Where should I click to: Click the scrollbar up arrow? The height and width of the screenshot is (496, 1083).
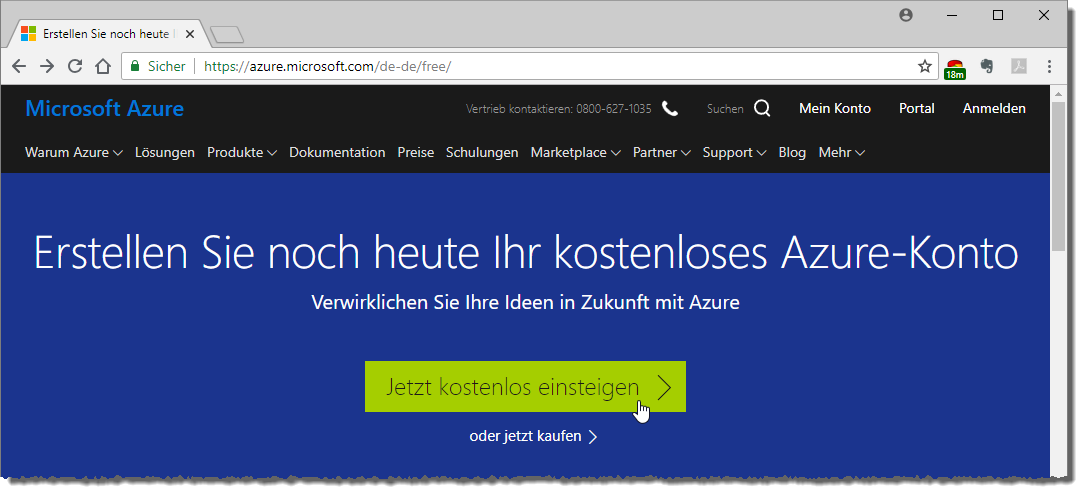tap(1058, 93)
